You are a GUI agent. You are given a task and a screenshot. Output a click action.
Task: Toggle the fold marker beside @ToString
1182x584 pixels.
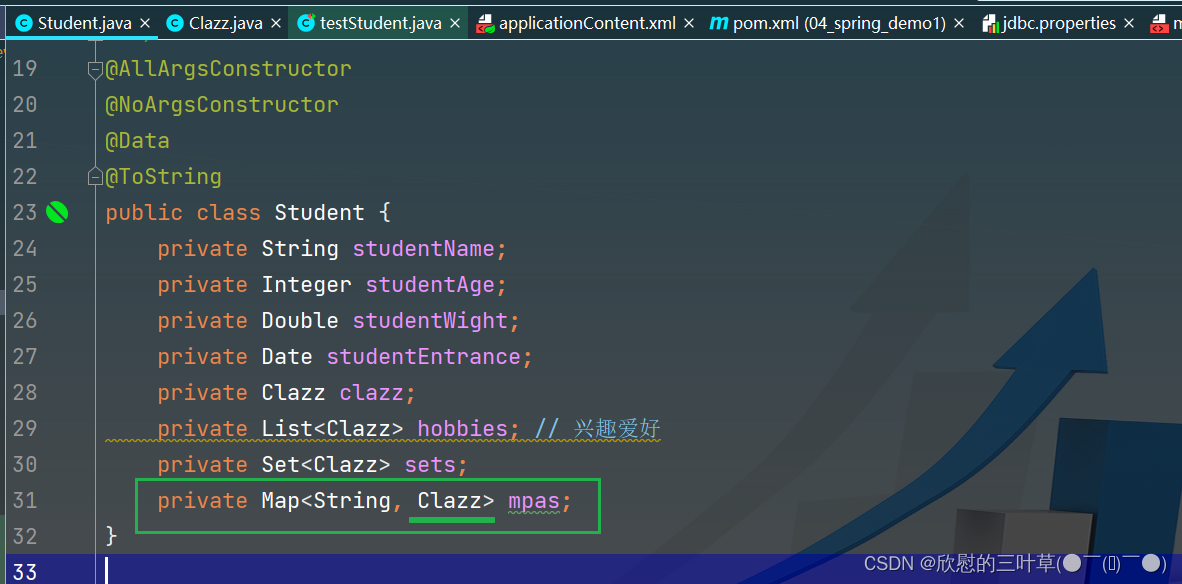tap(95, 177)
